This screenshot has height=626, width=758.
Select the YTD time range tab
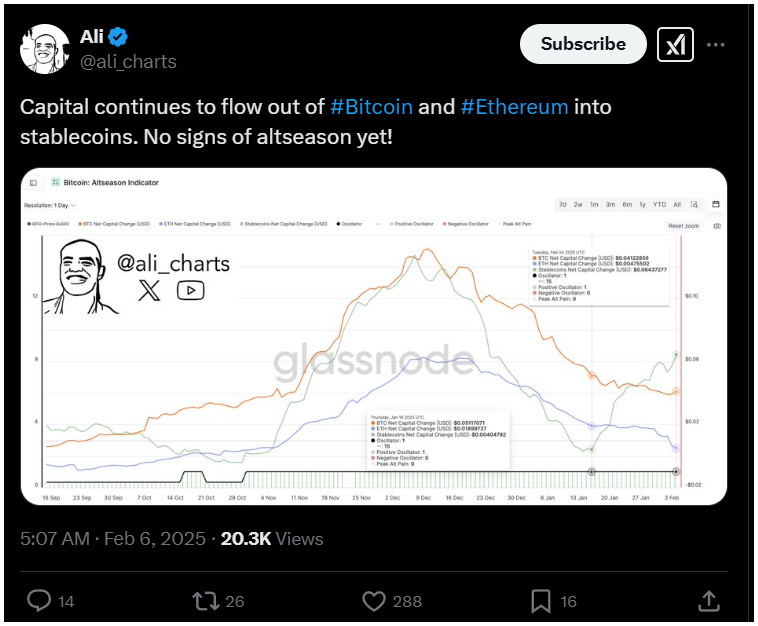point(659,204)
